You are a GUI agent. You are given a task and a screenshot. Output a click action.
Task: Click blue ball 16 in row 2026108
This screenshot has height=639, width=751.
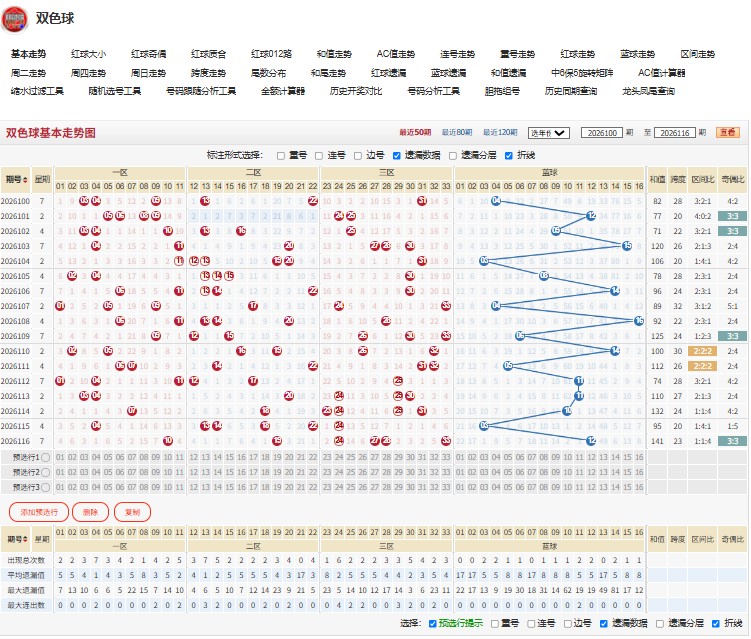click(x=639, y=321)
